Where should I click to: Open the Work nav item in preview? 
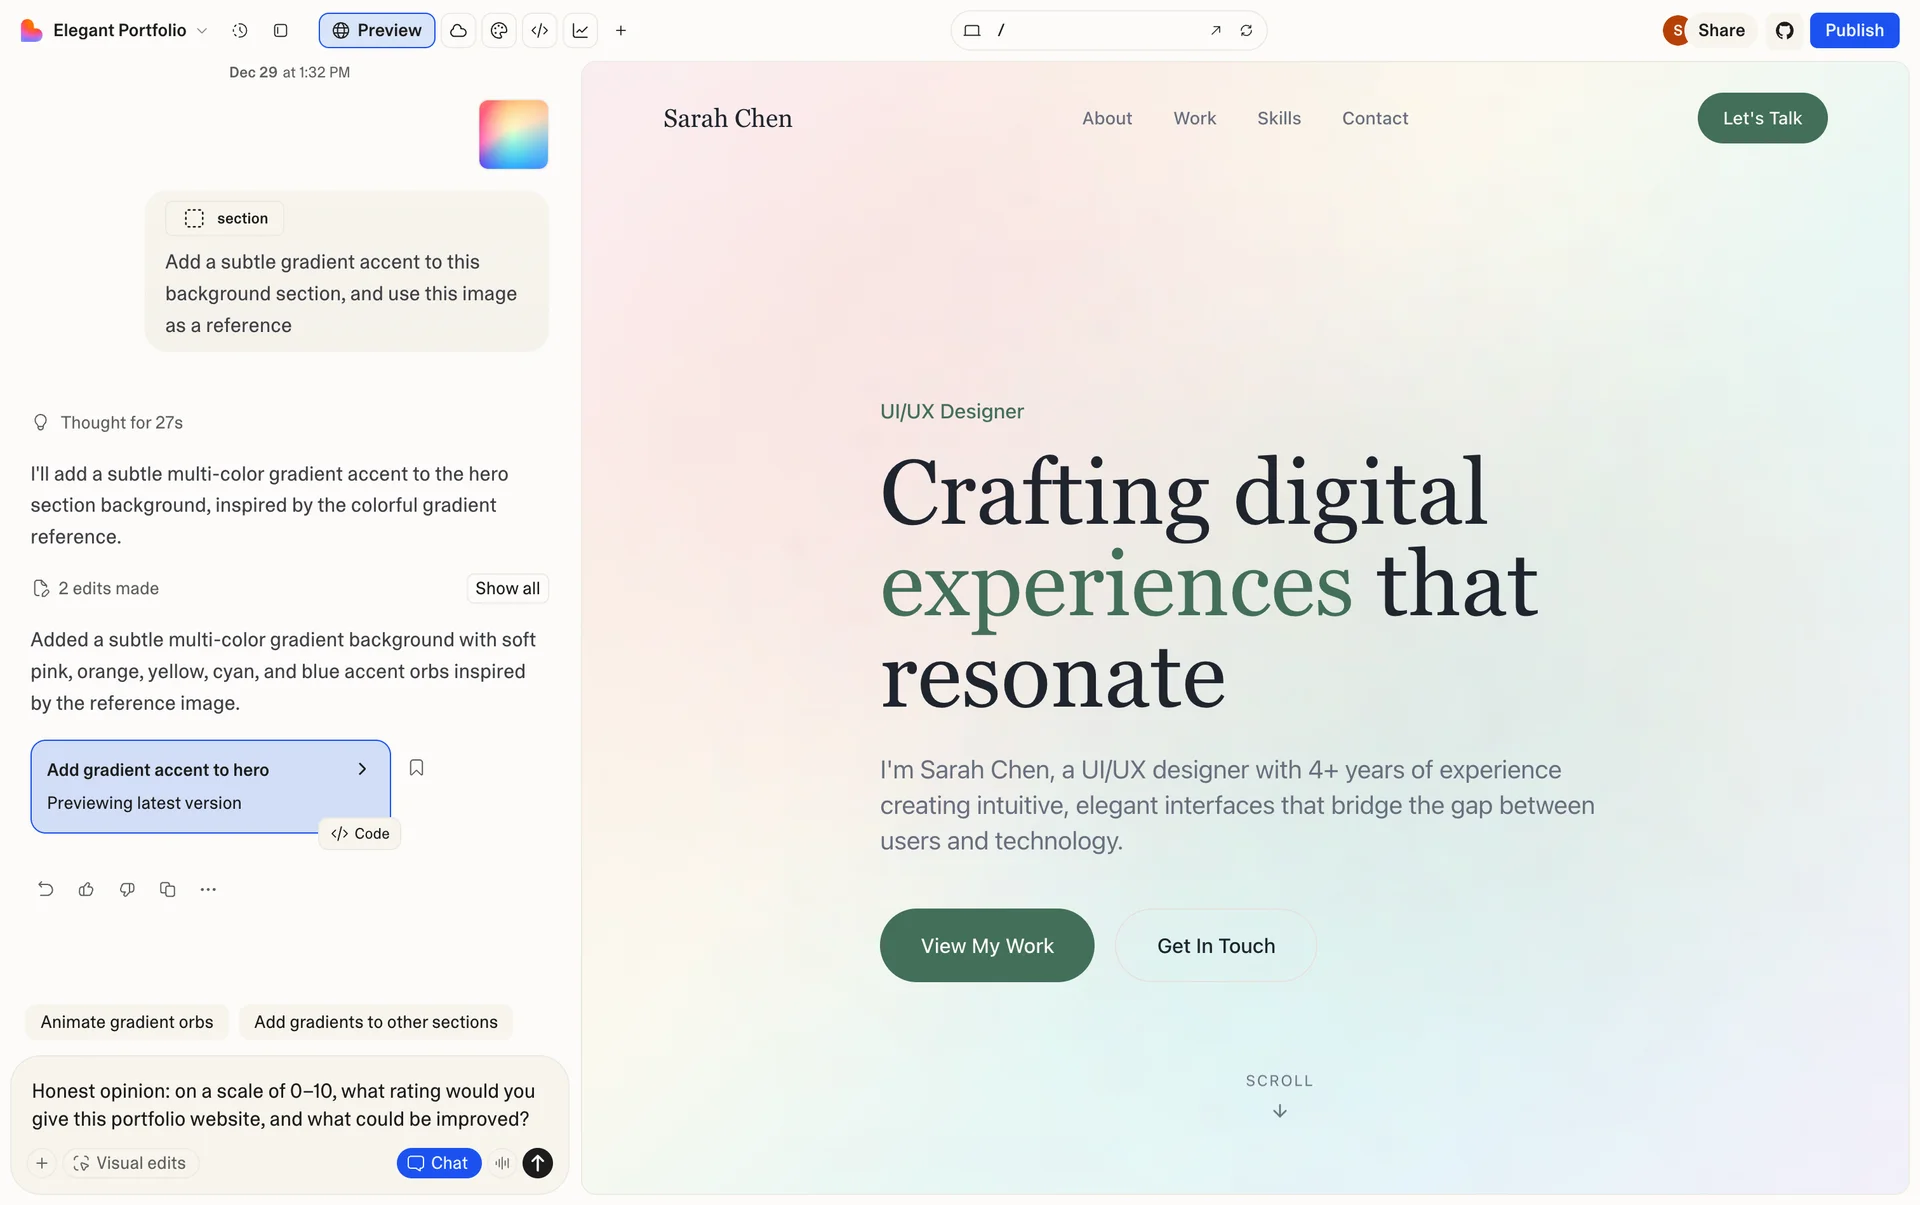1194,118
